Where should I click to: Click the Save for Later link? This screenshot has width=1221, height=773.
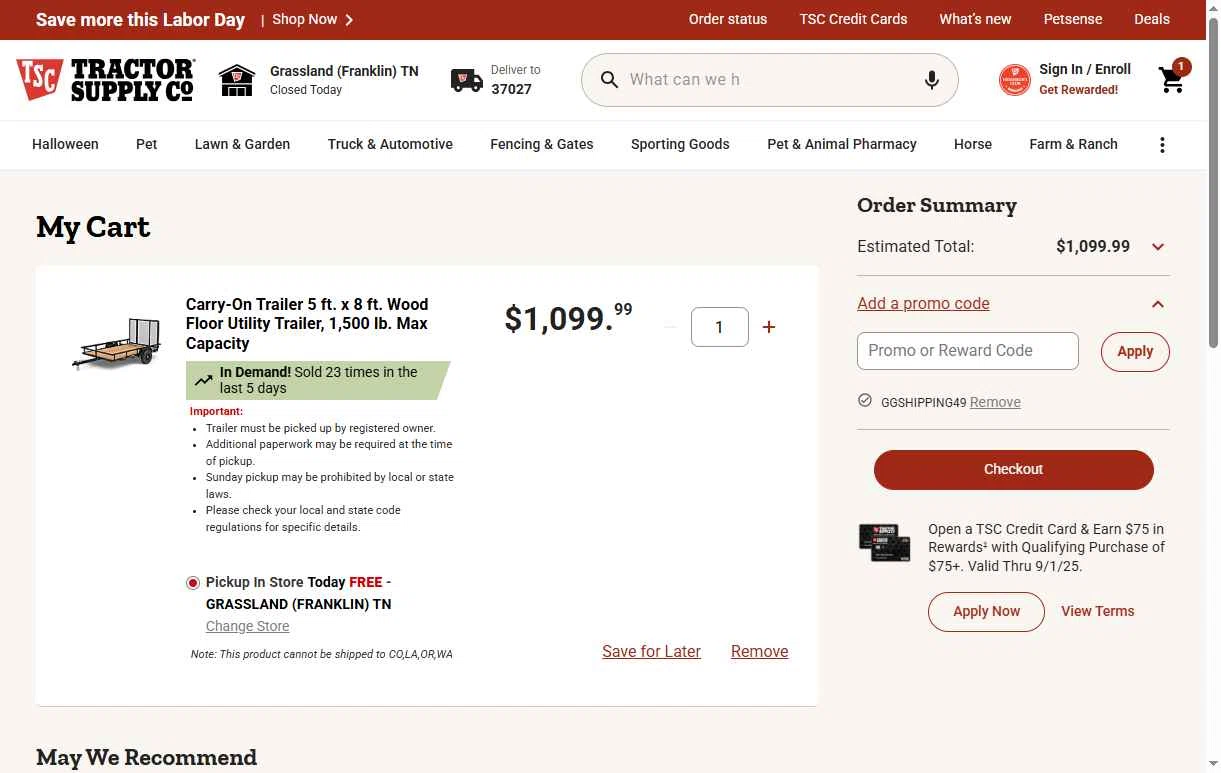pos(651,651)
